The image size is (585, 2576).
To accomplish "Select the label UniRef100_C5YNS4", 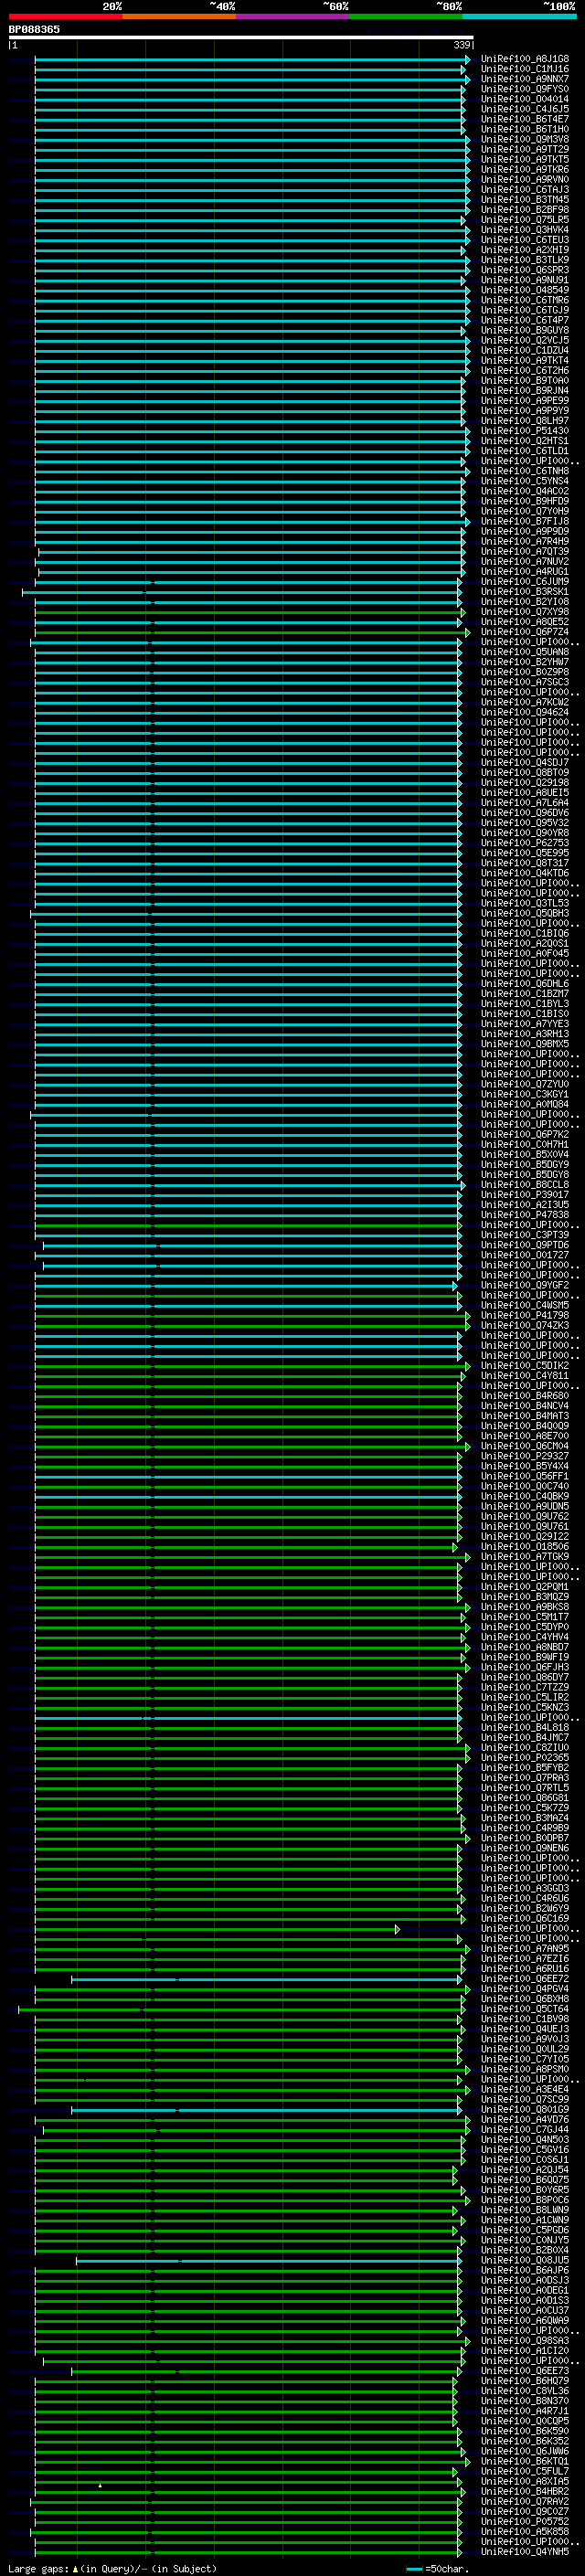I will tap(525, 481).
